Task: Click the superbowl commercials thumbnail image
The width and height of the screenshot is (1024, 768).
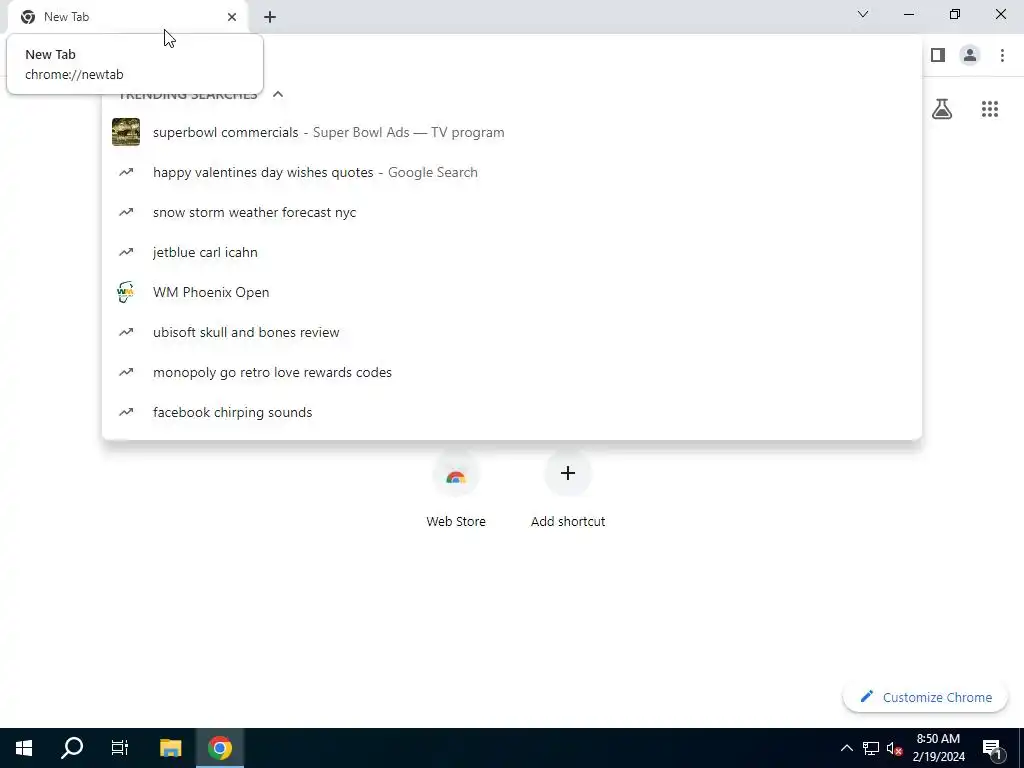Action: [126, 132]
